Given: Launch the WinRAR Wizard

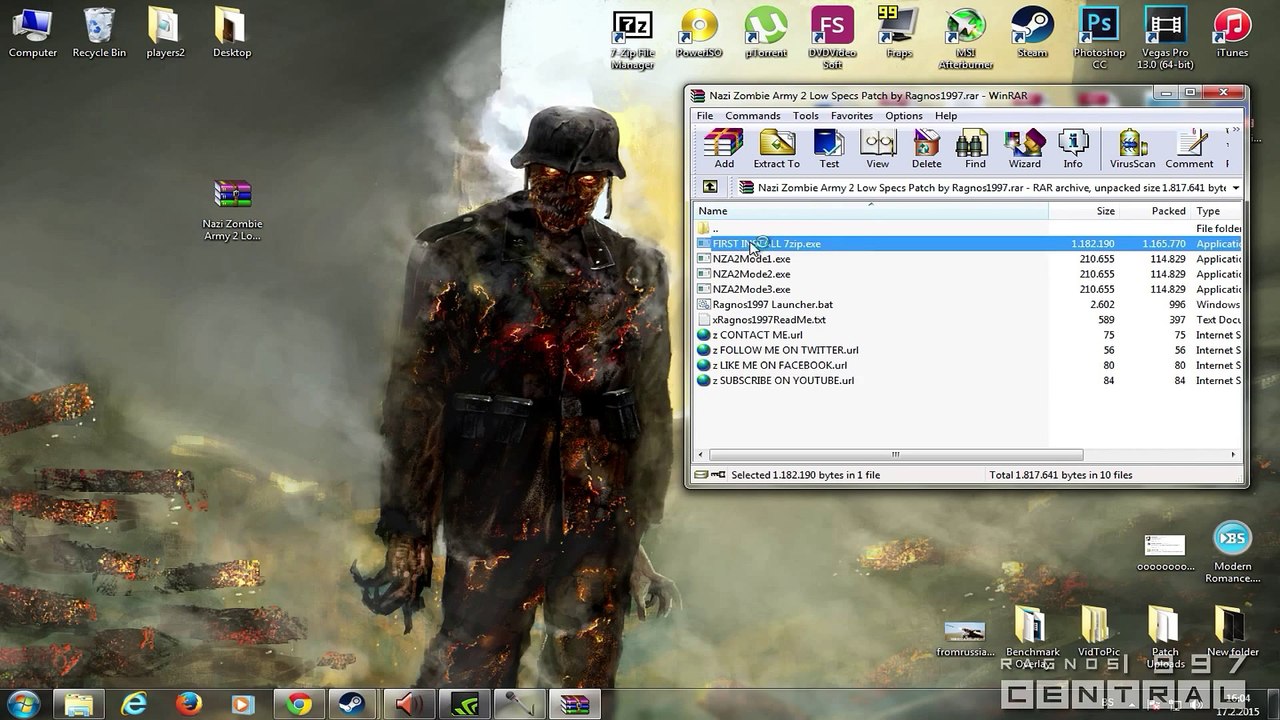Looking at the screenshot, I should click(1024, 149).
